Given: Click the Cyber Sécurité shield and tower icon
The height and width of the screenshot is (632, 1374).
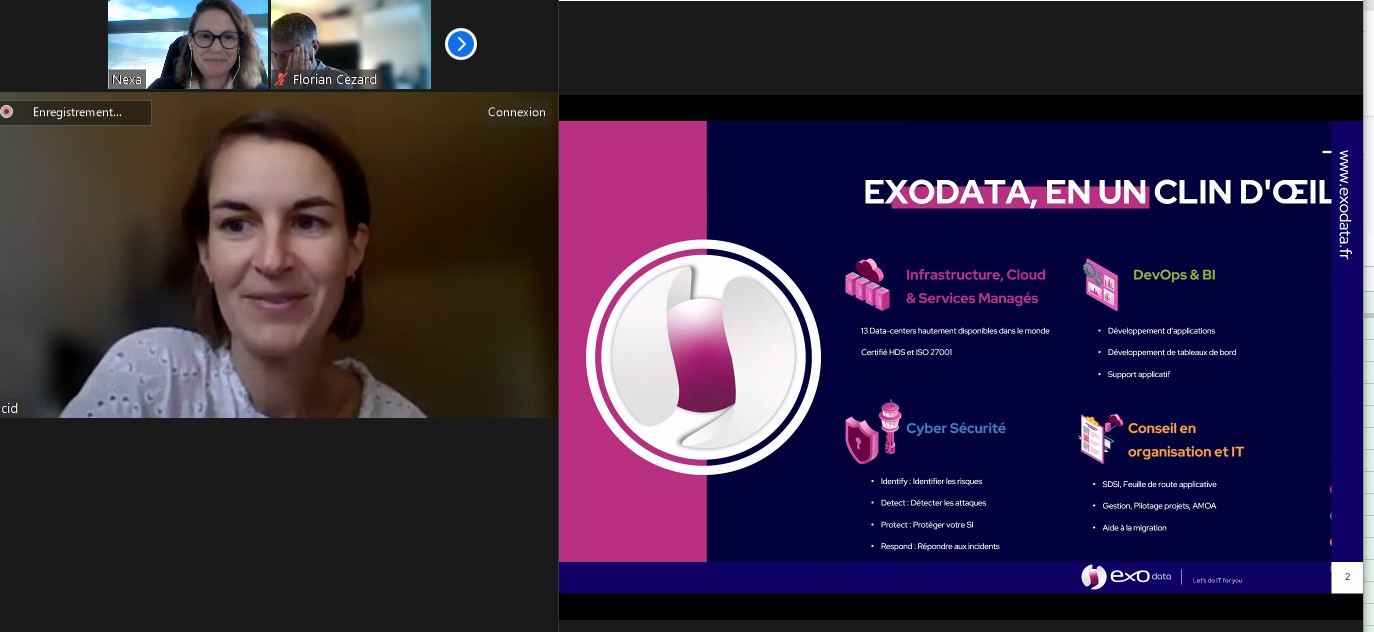Looking at the screenshot, I should tap(873, 433).
